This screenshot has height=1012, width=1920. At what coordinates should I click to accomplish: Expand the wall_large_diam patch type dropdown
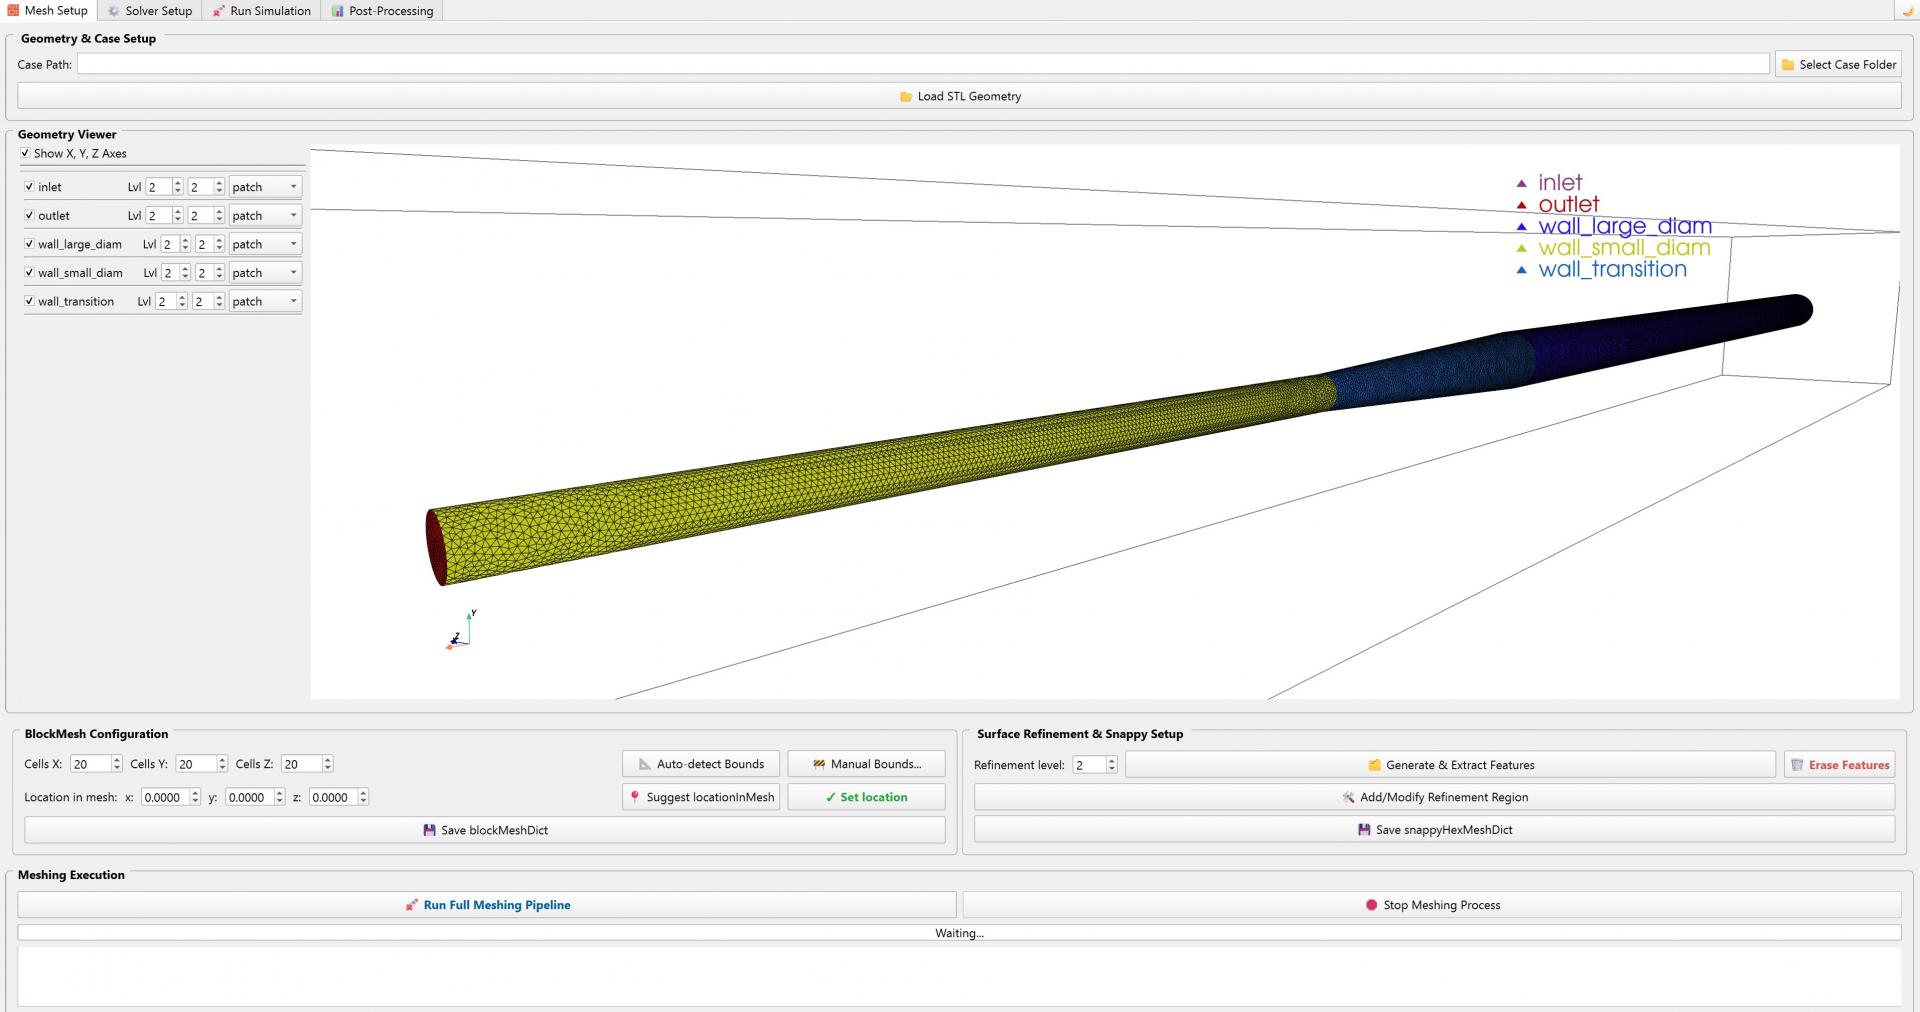click(264, 244)
